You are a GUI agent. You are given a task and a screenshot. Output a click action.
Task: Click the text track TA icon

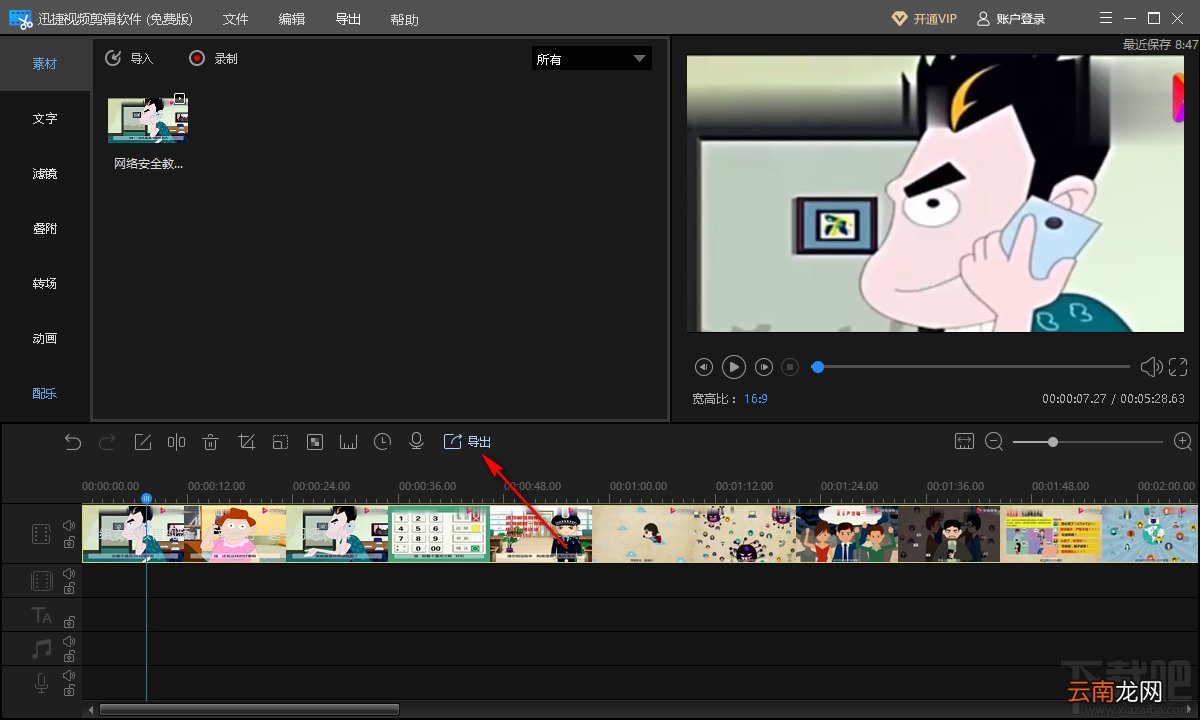pyautogui.click(x=41, y=615)
